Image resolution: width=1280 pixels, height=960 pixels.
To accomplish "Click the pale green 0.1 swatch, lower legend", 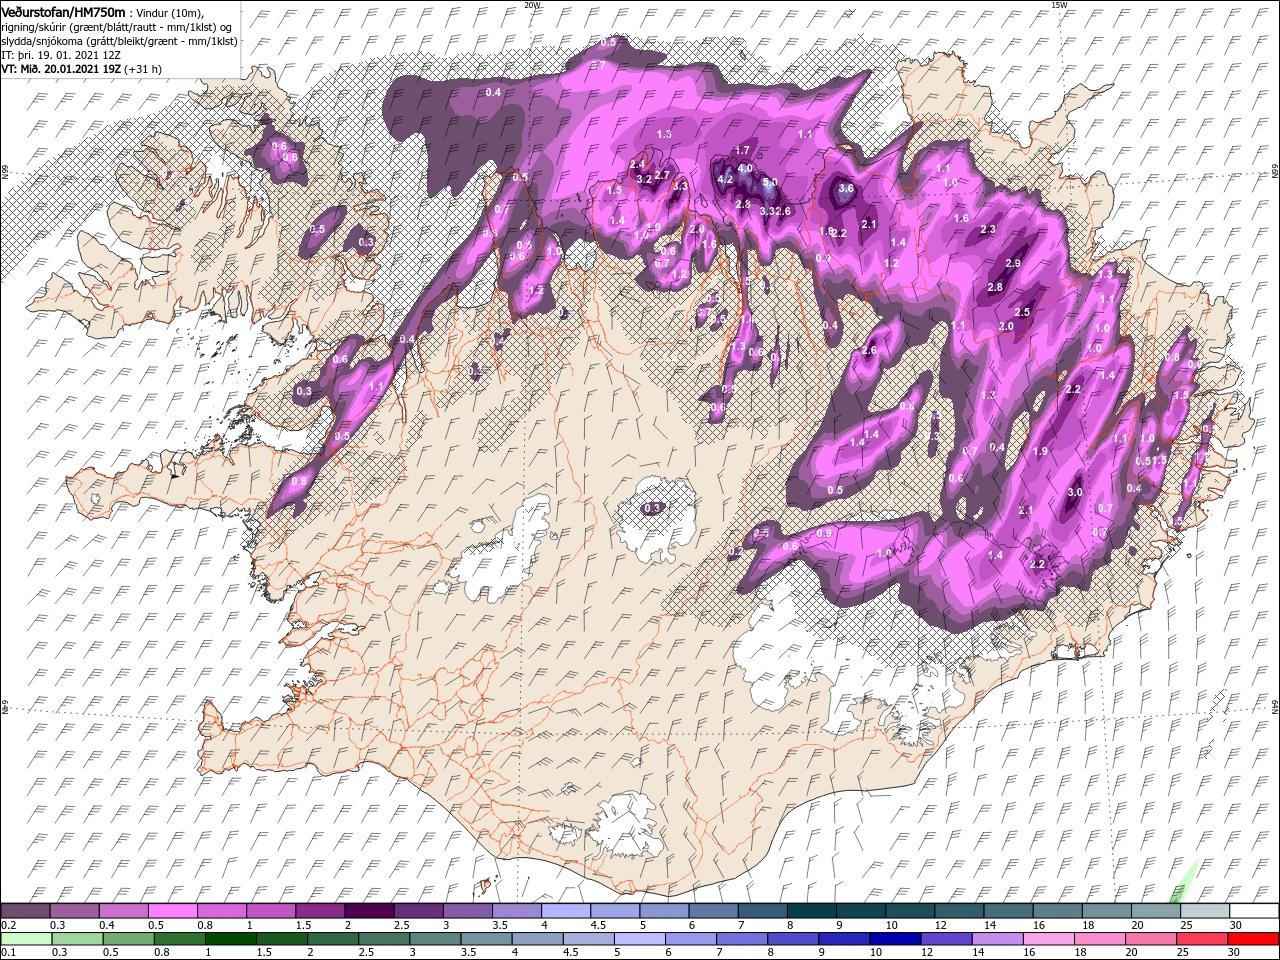I will coord(25,939).
